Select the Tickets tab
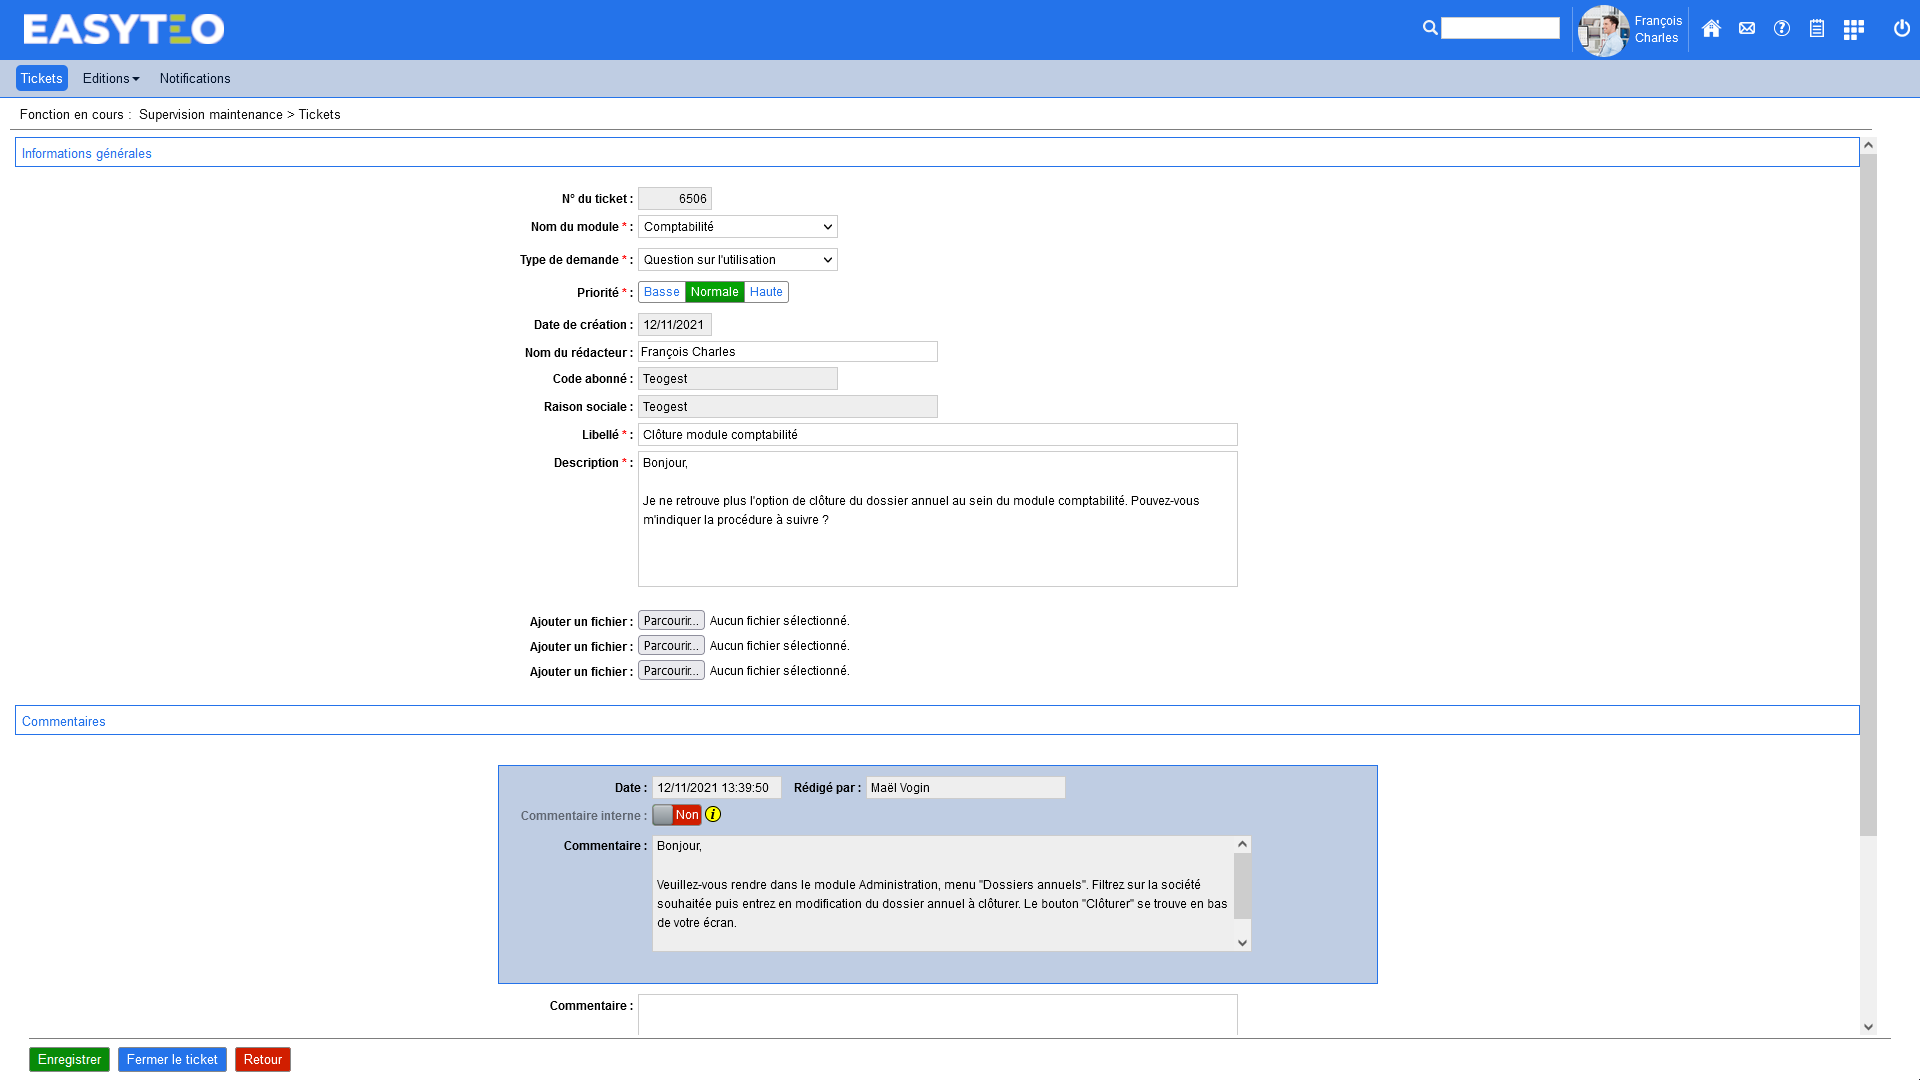 pos(41,78)
